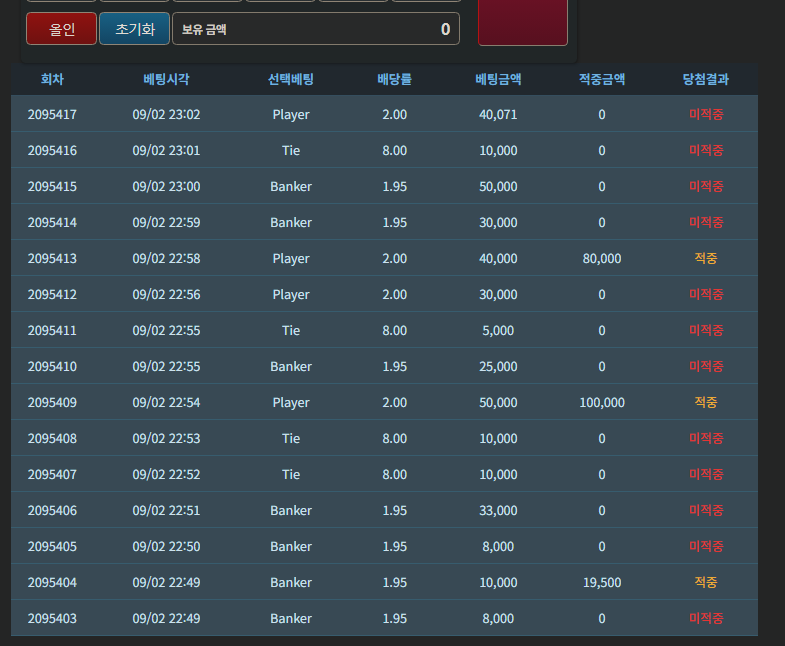Screen dimensions: 785x646
Task: Select the 배당률 column header
Action: pos(395,79)
